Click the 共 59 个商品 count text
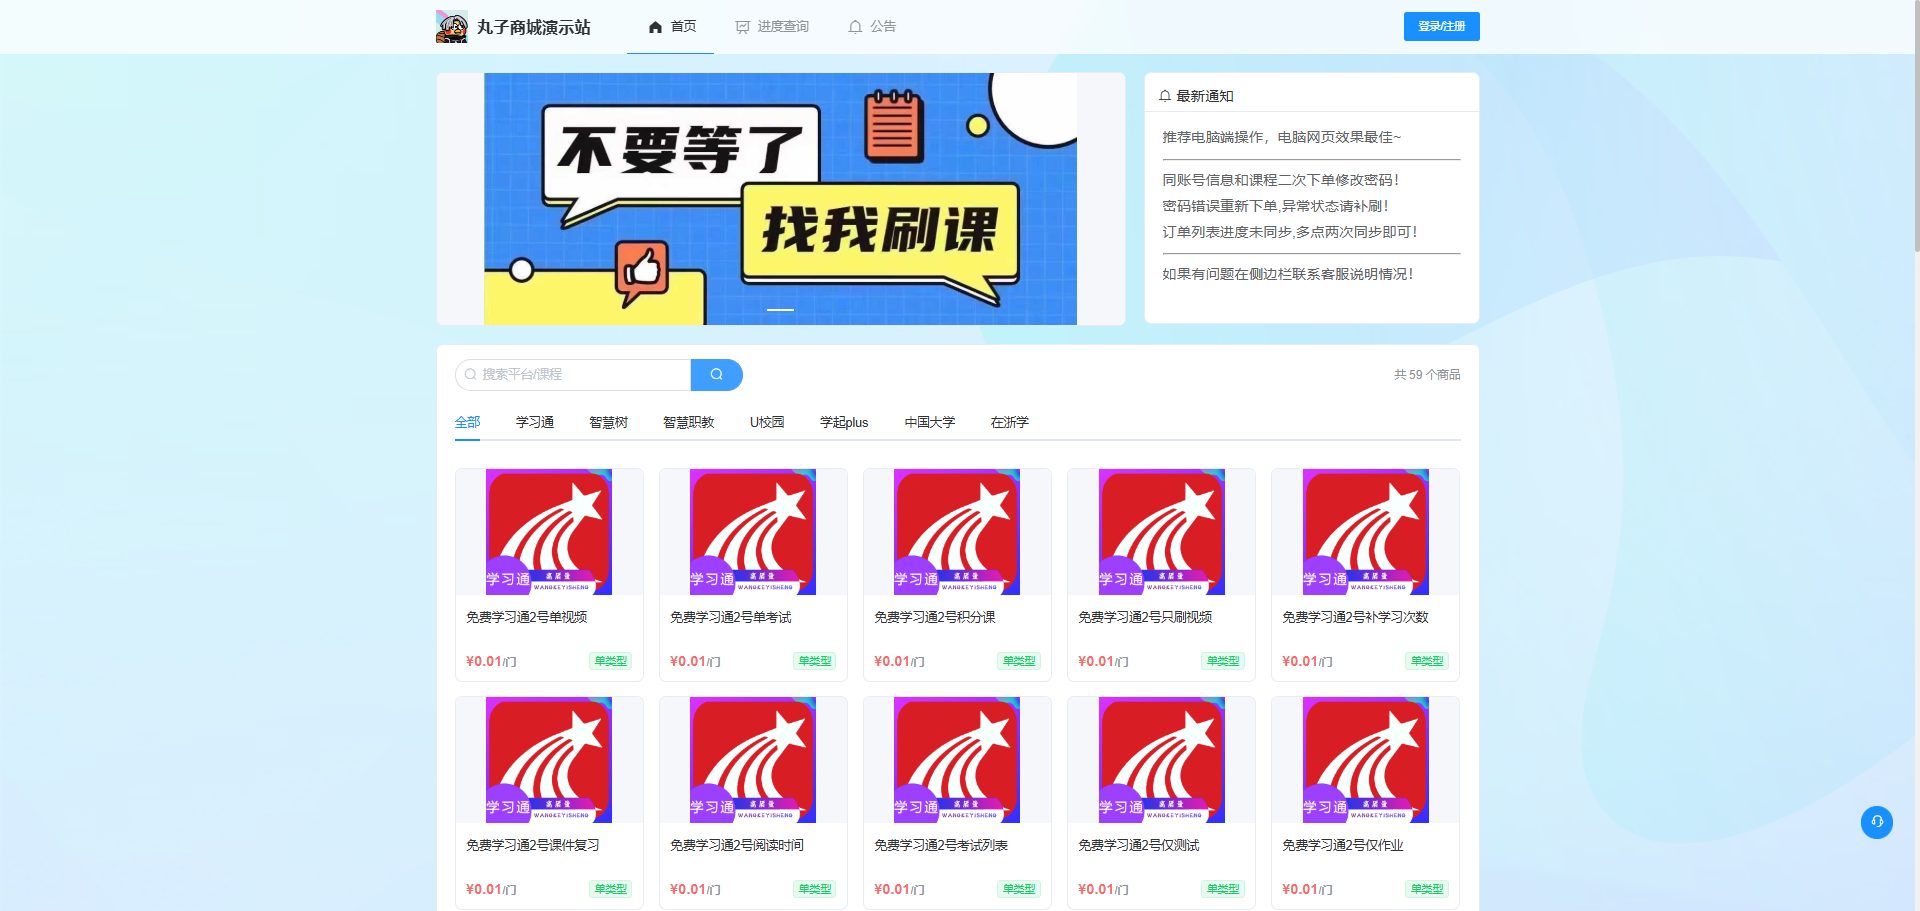Image resolution: width=1920 pixels, height=911 pixels. pyautogui.click(x=1427, y=375)
